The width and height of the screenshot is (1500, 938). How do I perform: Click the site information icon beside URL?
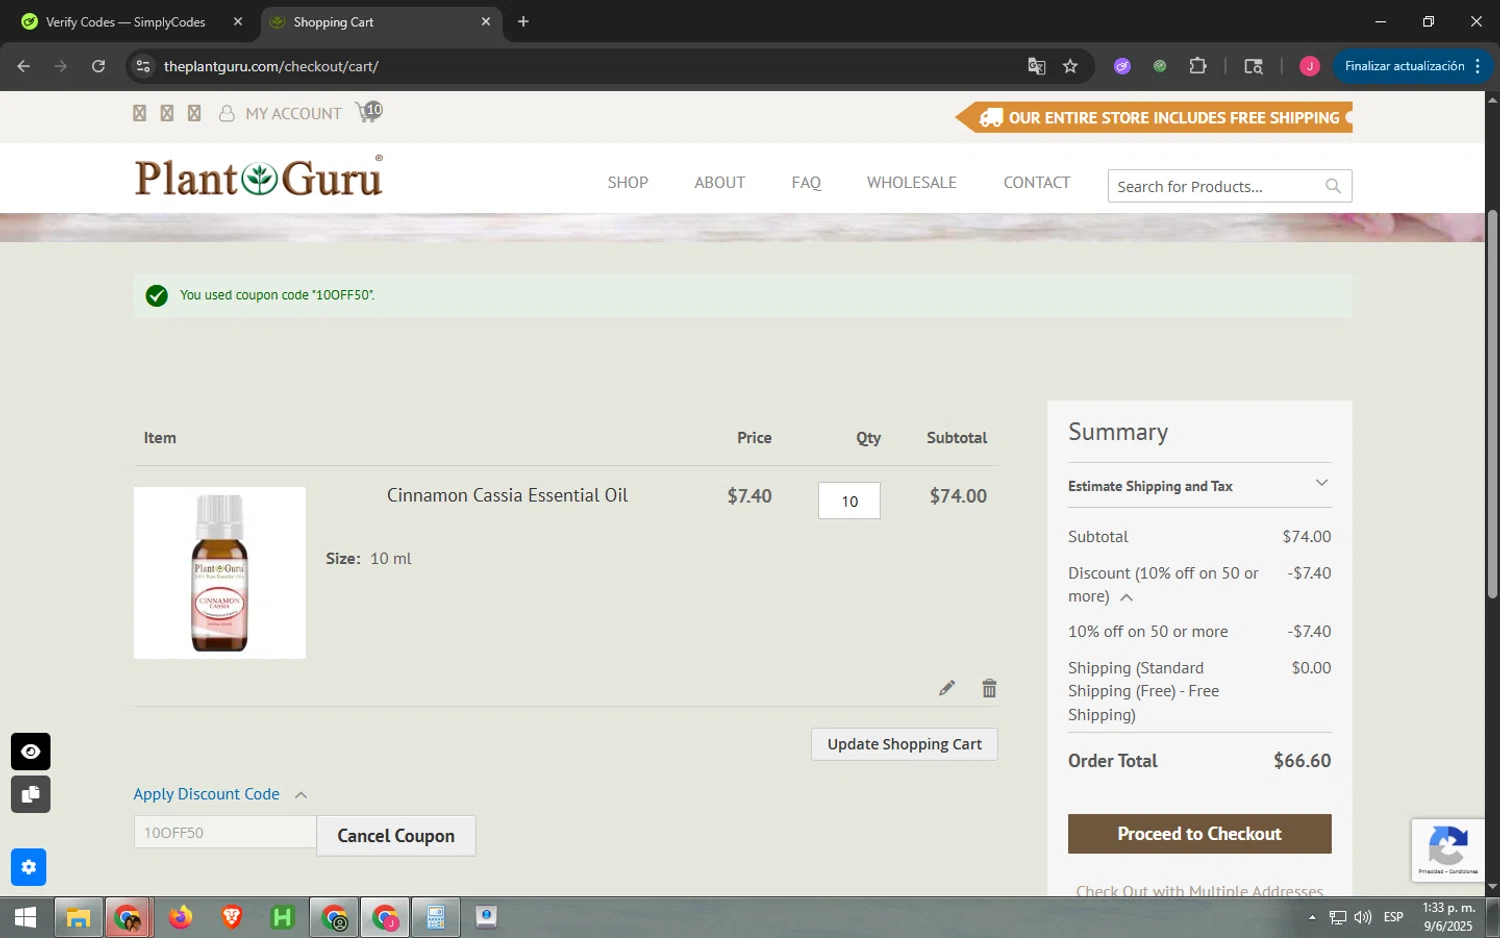143,66
